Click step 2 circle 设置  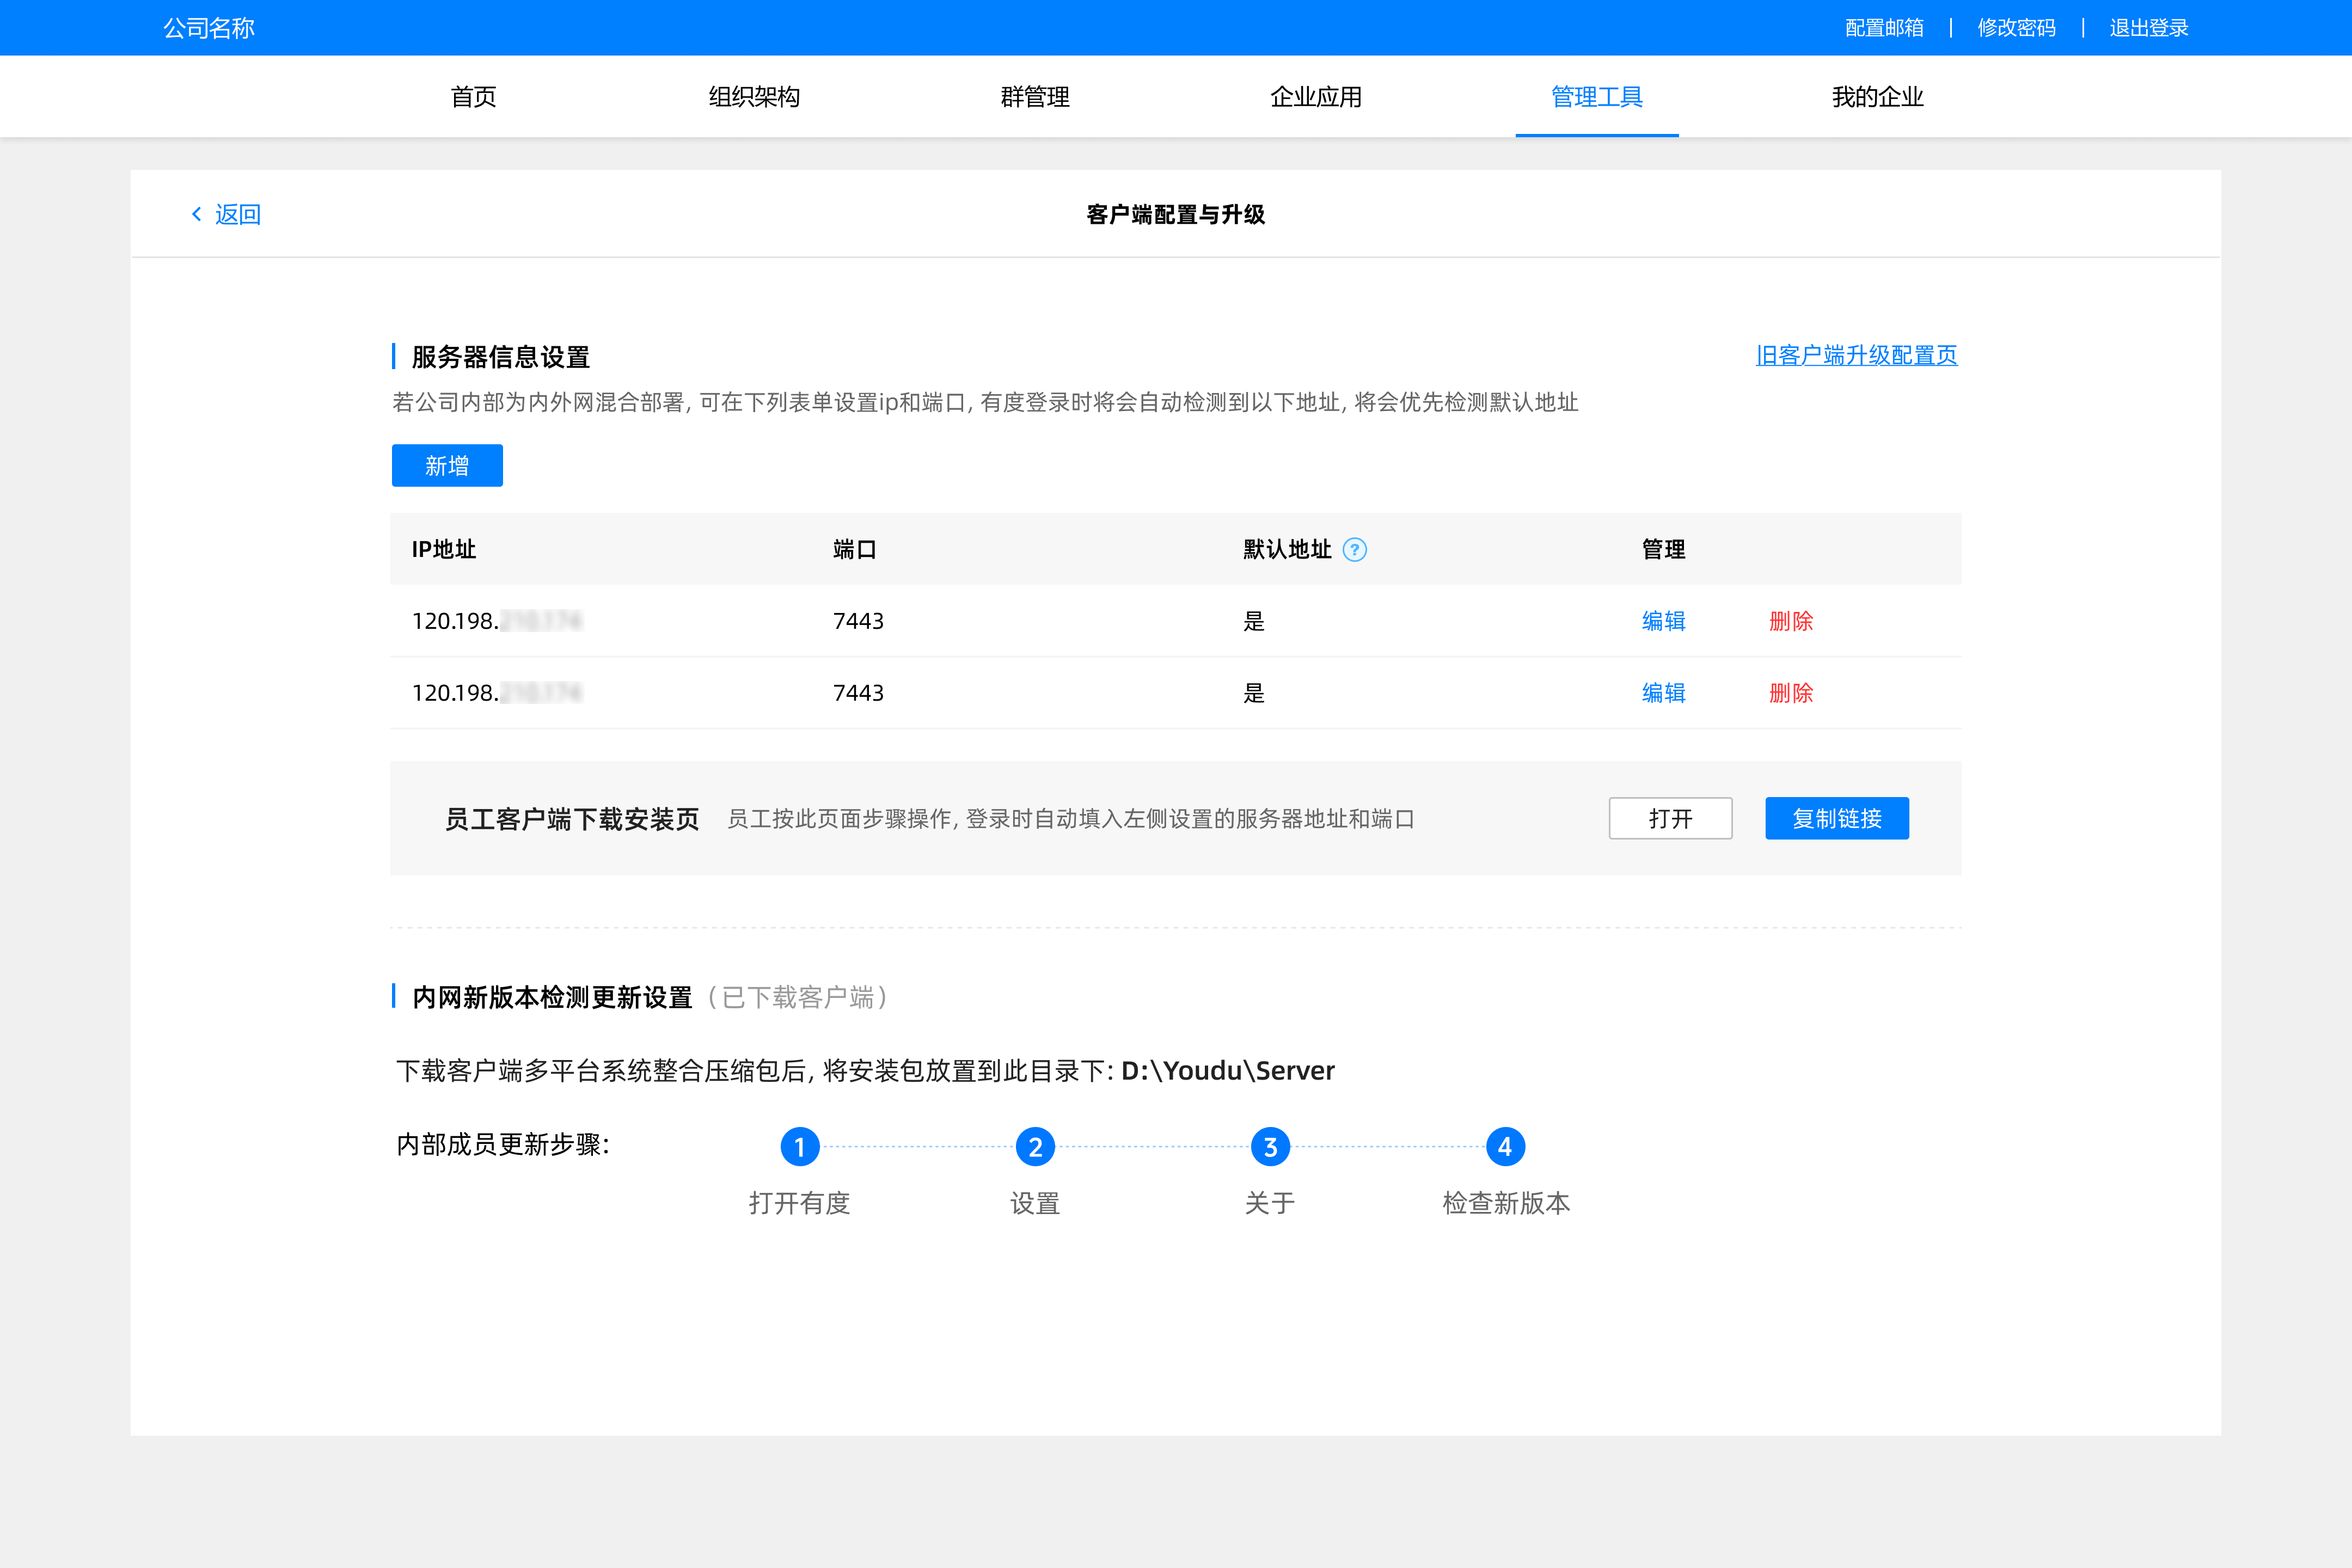tap(1035, 1146)
